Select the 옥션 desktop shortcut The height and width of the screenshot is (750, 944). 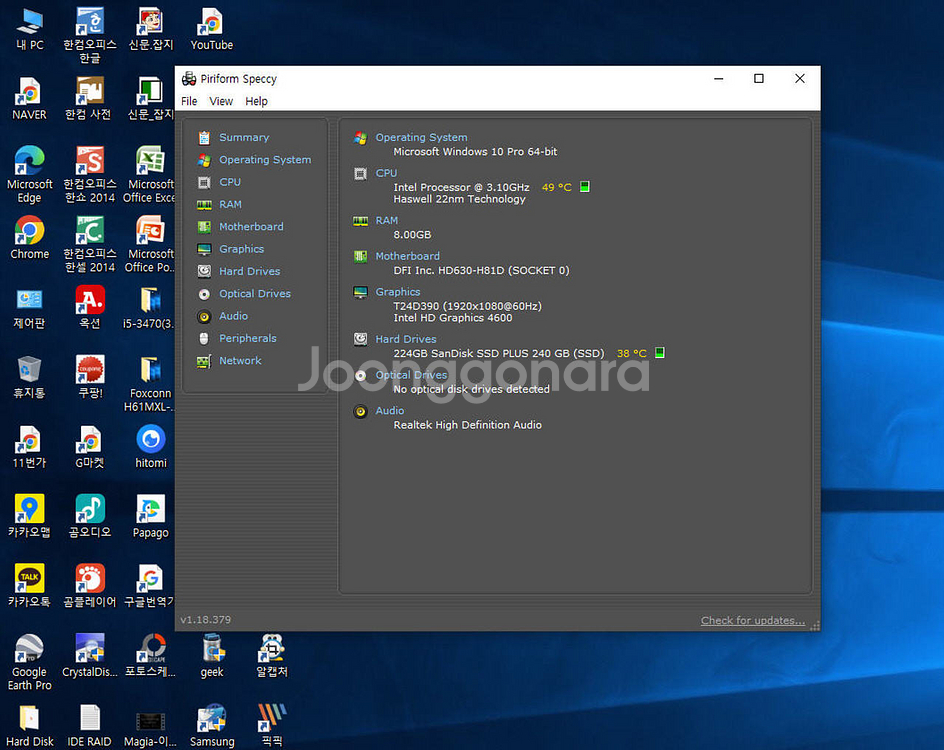[x=90, y=308]
